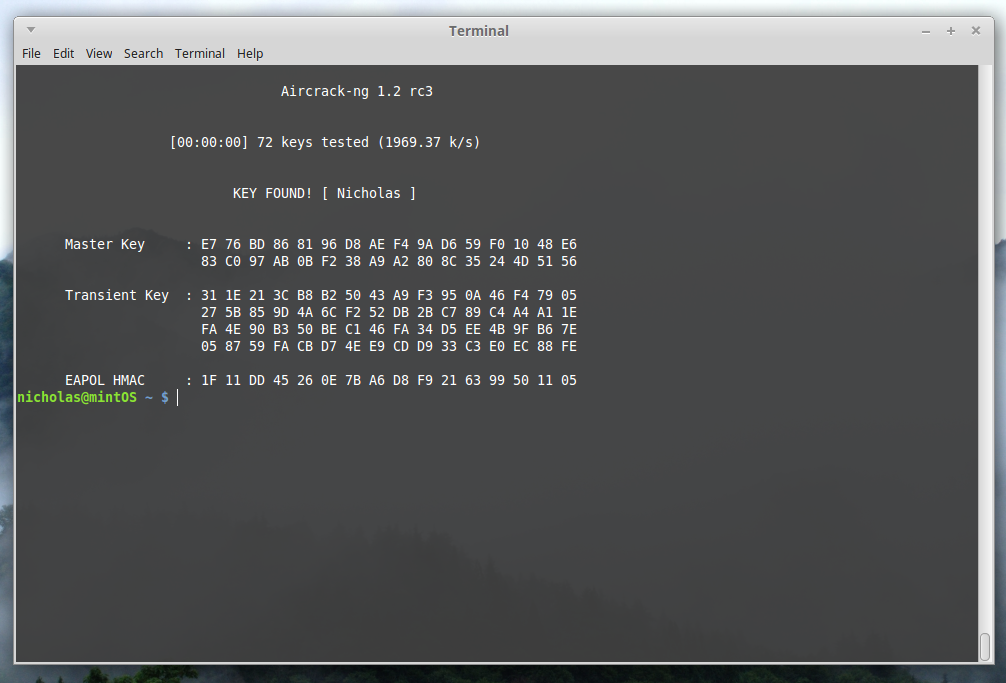Open the Help menu

point(250,53)
